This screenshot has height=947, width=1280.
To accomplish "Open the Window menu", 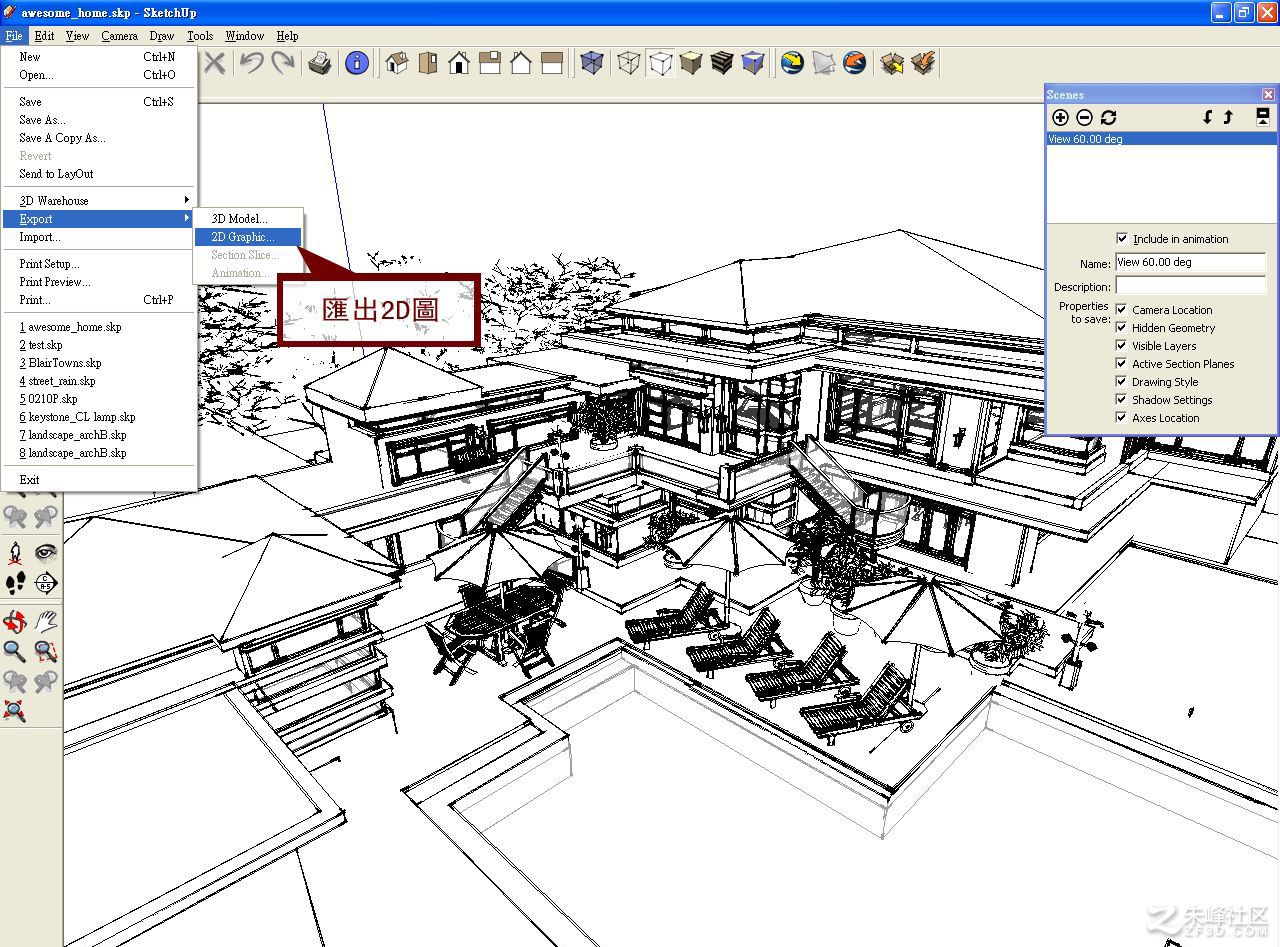I will pyautogui.click(x=245, y=36).
